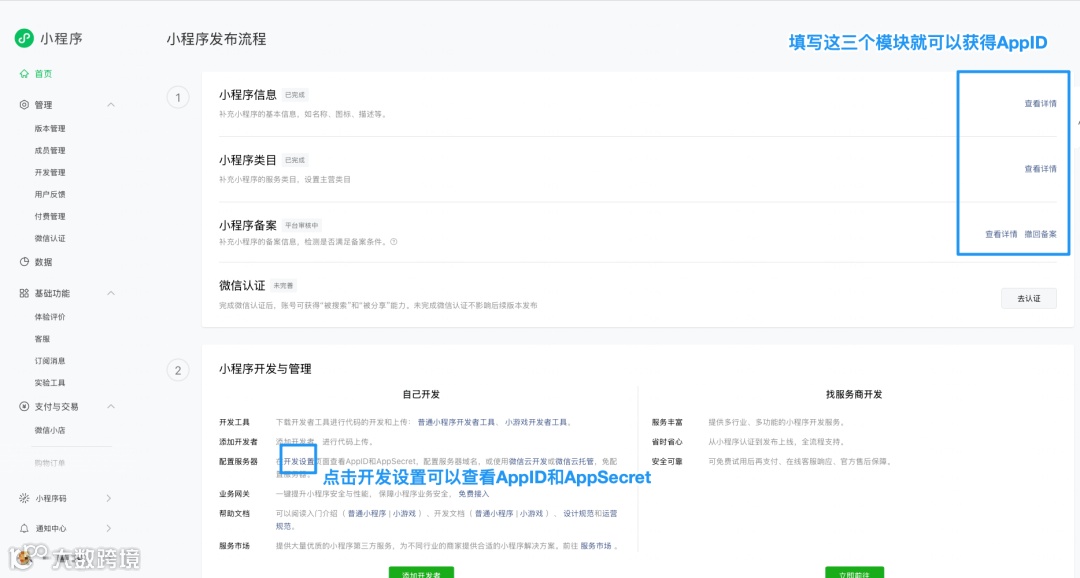Image resolution: width=1080 pixels, height=578 pixels.
Task: View details of 小程序信息 row
Action: 1040,104
